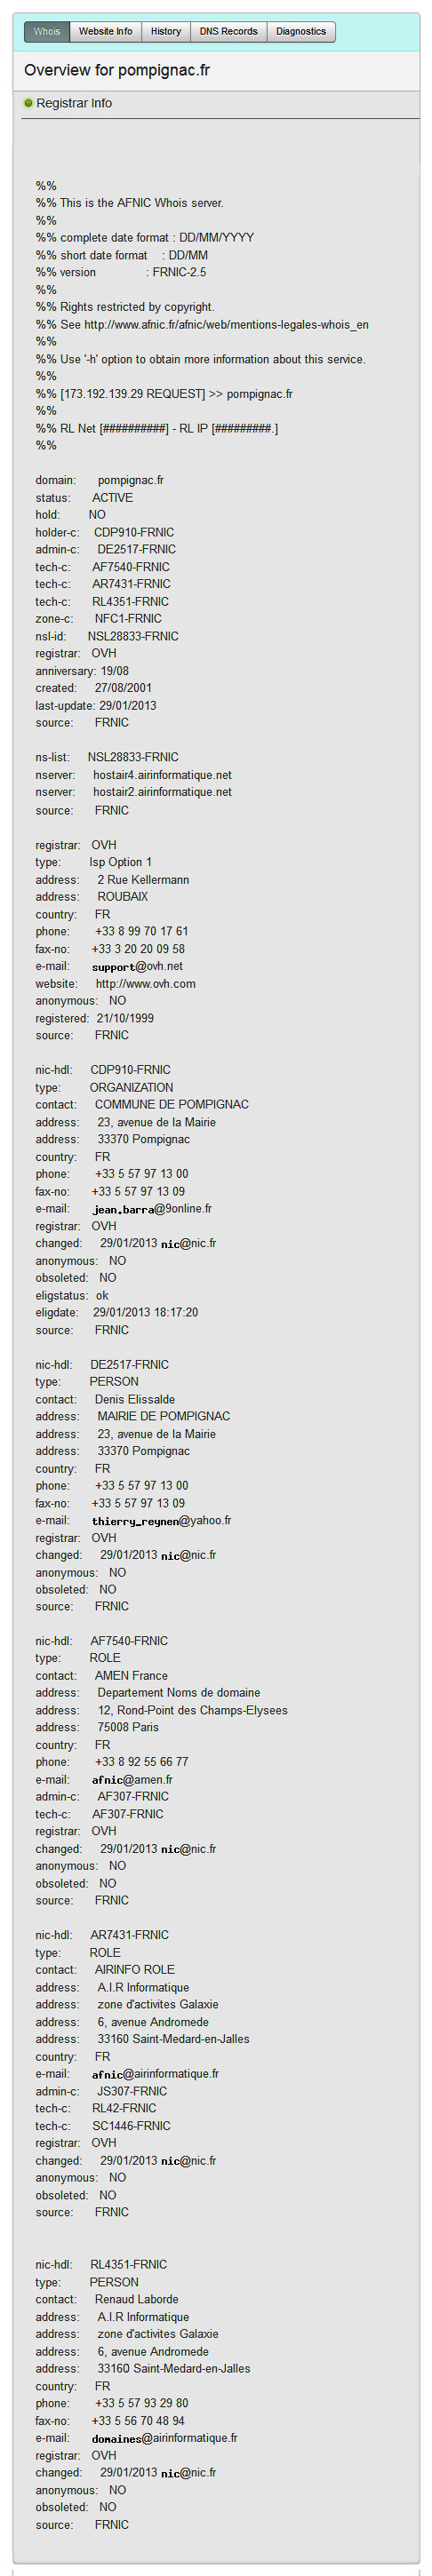
Task: Select the DNS Records tab
Action: pos(228,31)
